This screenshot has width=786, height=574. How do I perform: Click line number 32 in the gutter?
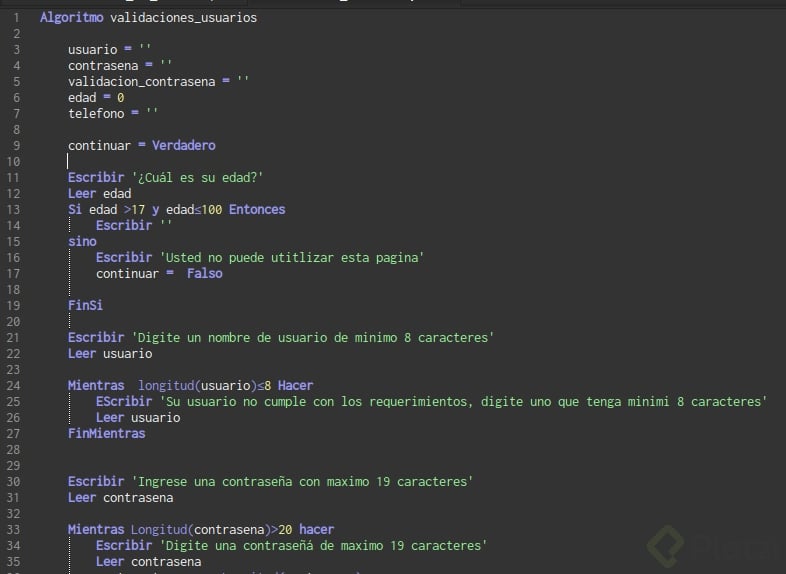point(13,514)
